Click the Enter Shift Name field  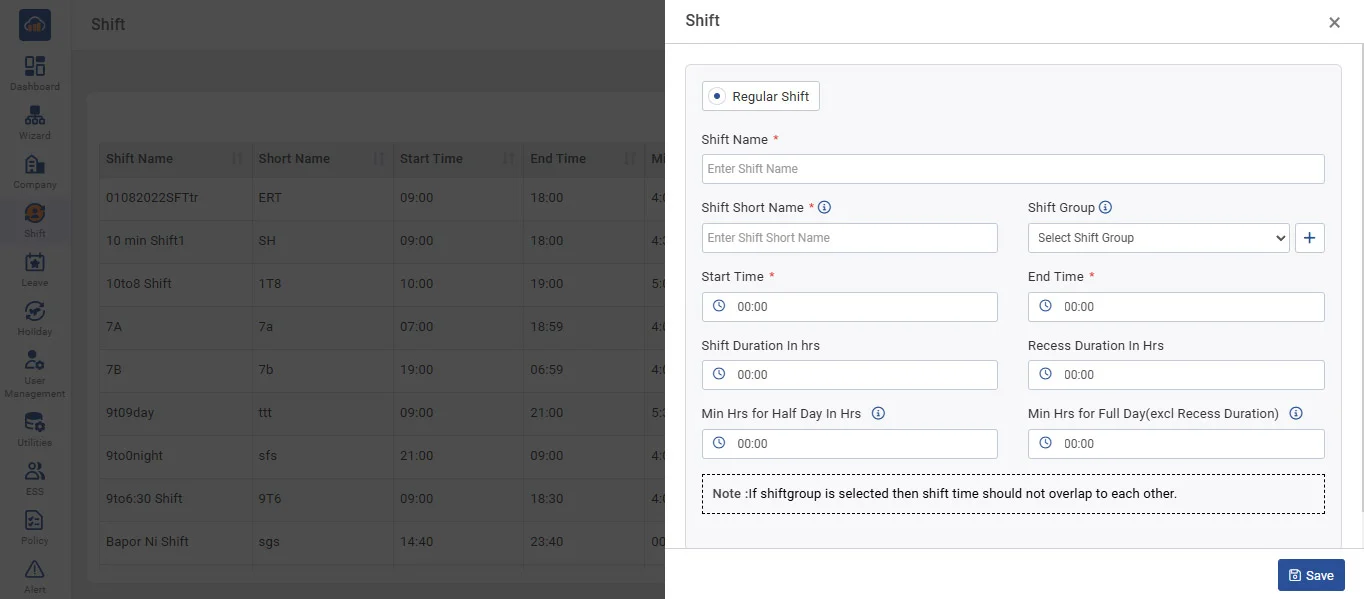pyautogui.click(x=1012, y=169)
